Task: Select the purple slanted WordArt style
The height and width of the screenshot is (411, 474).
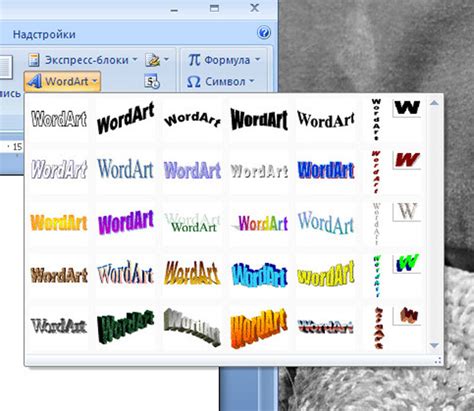Action: pos(126,222)
